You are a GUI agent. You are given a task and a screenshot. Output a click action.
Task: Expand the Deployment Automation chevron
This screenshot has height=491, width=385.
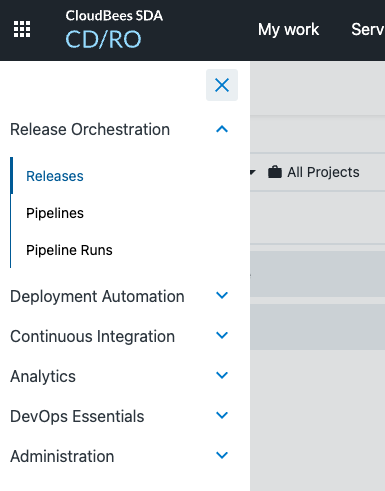pos(222,295)
